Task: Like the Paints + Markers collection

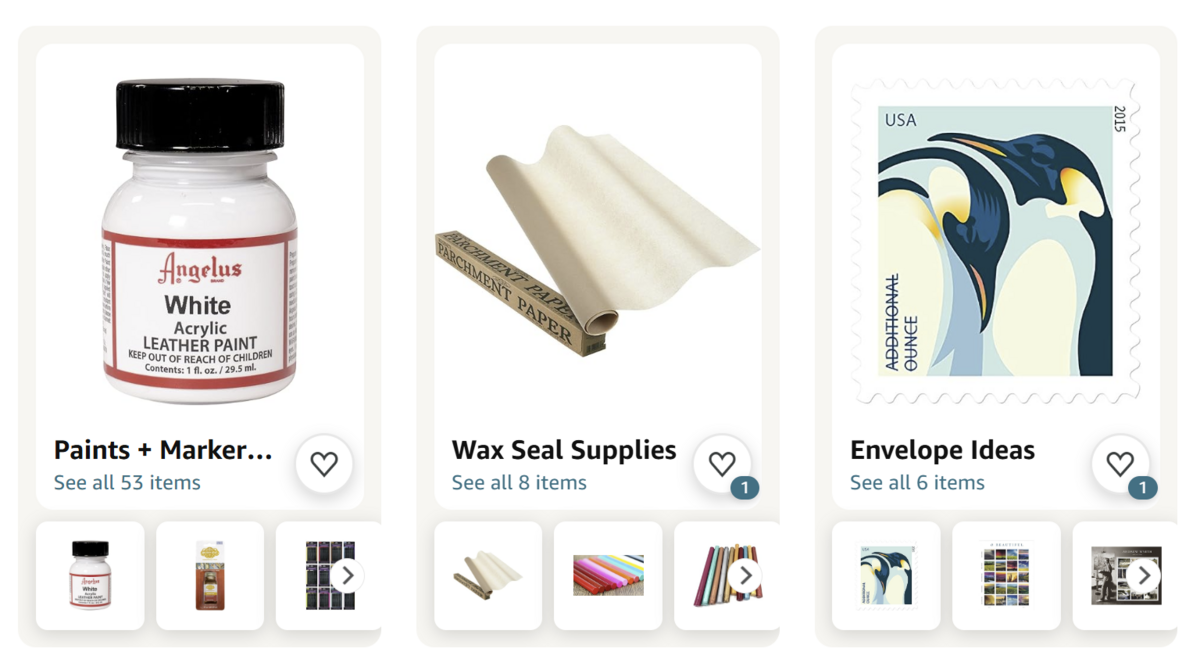Action: [x=324, y=464]
